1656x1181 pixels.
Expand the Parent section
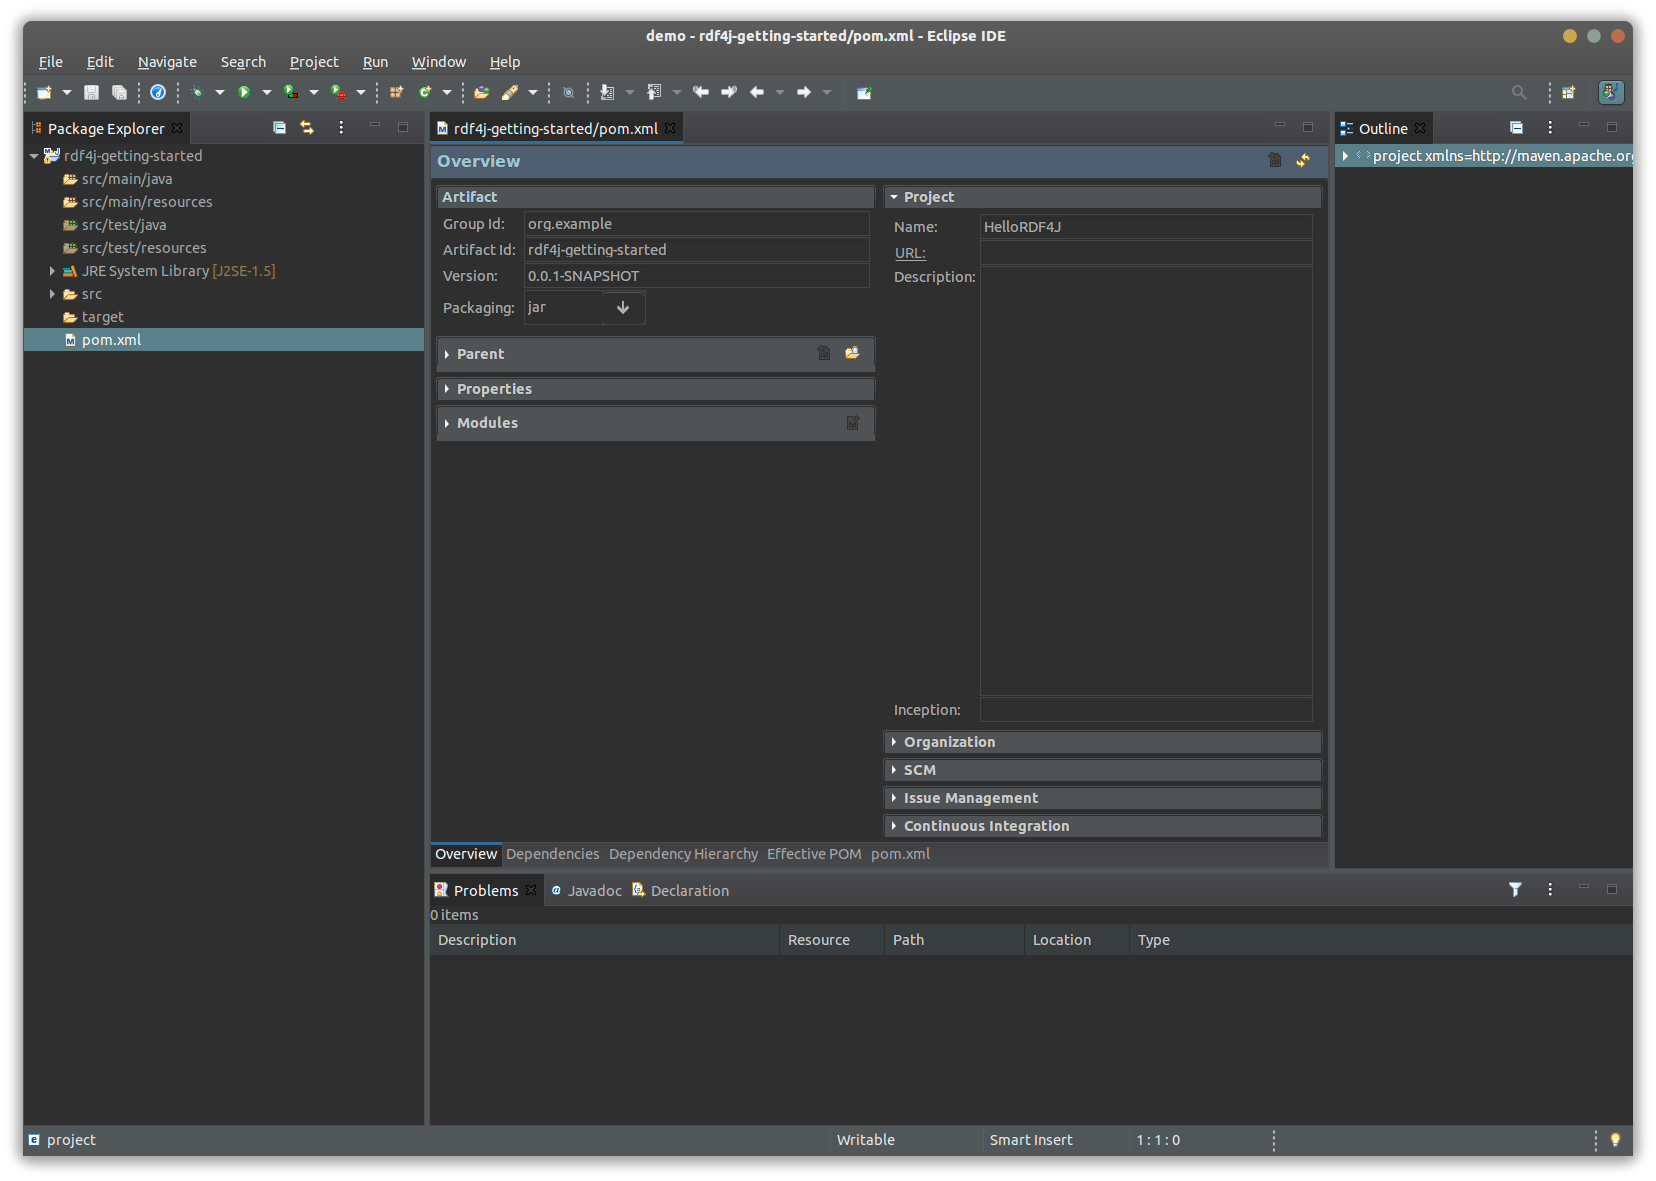[447, 355]
